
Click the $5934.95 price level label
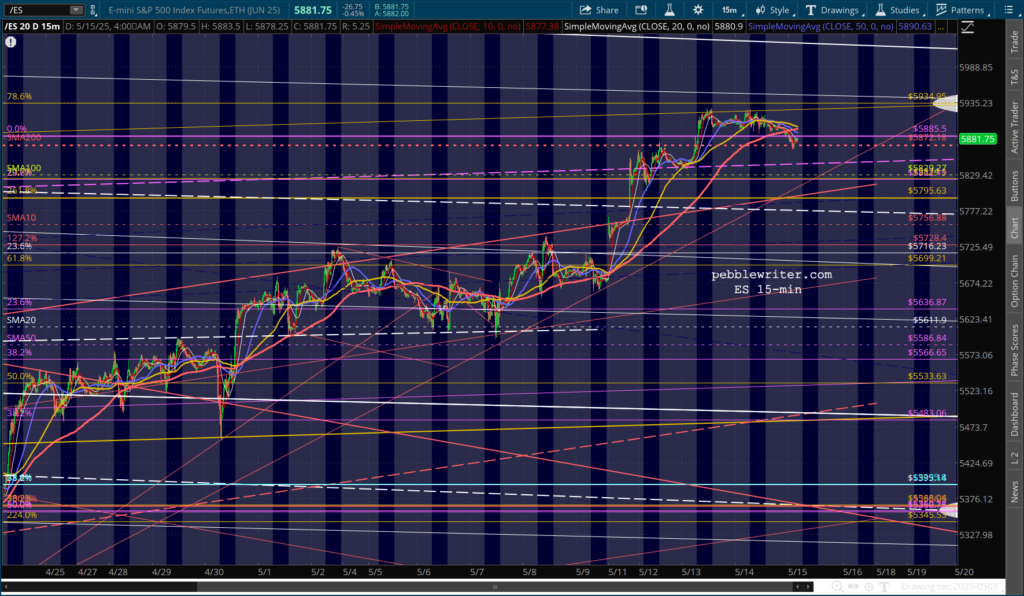(x=927, y=97)
